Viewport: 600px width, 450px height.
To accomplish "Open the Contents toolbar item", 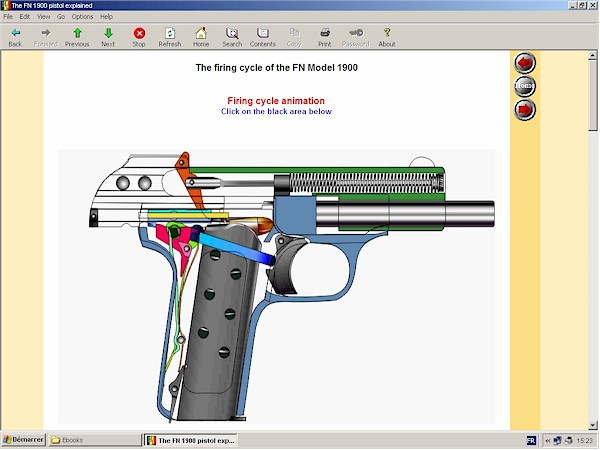I will point(262,38).
